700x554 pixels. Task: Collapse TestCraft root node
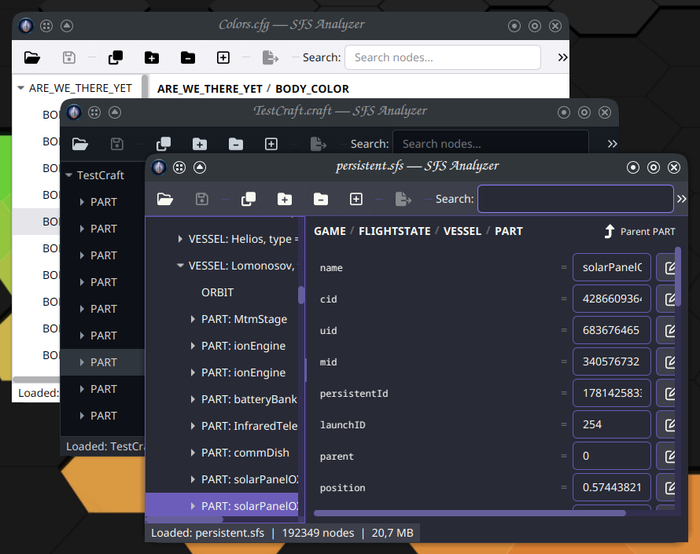pos(69,175)
